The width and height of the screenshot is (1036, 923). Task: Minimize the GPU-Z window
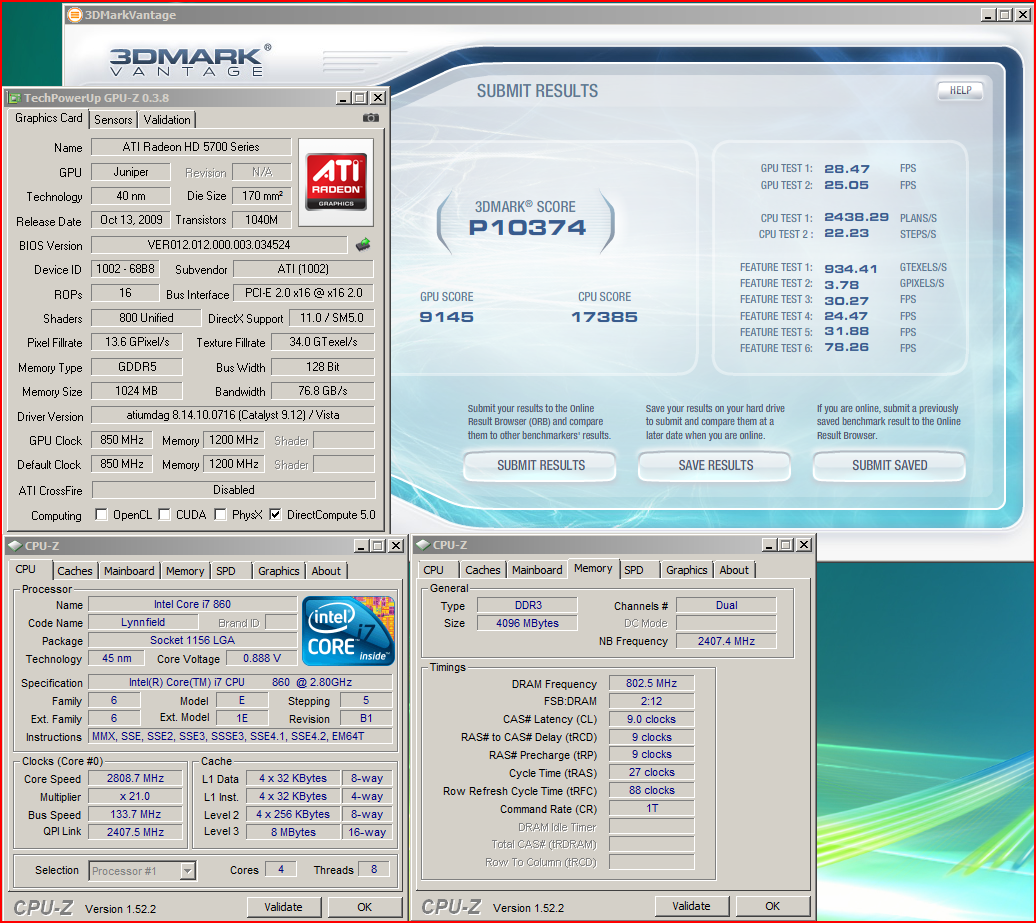[x=343, y=98]
